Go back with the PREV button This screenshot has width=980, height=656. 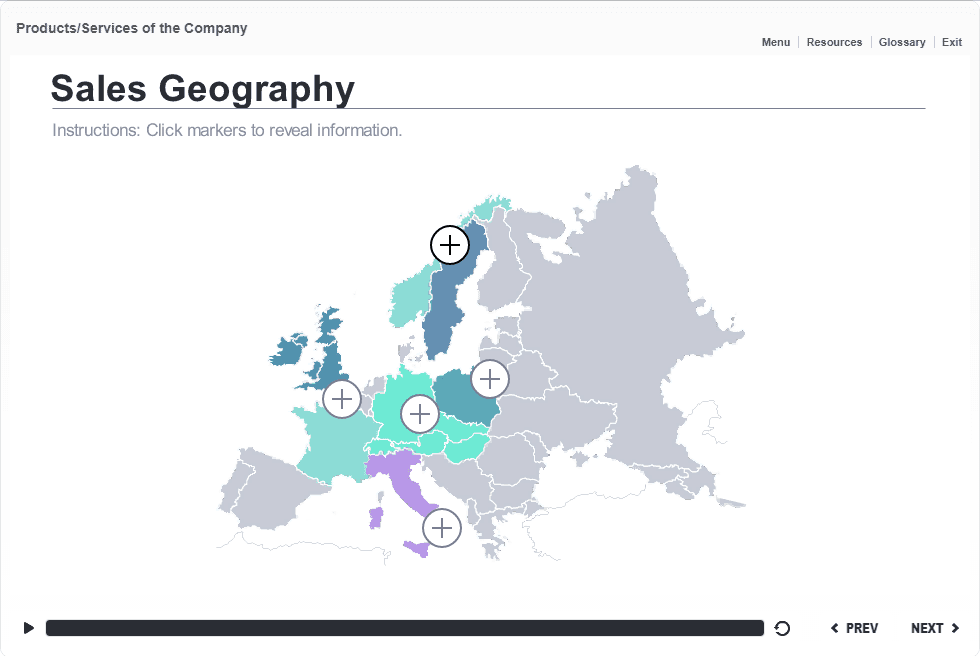click(855, 628)
